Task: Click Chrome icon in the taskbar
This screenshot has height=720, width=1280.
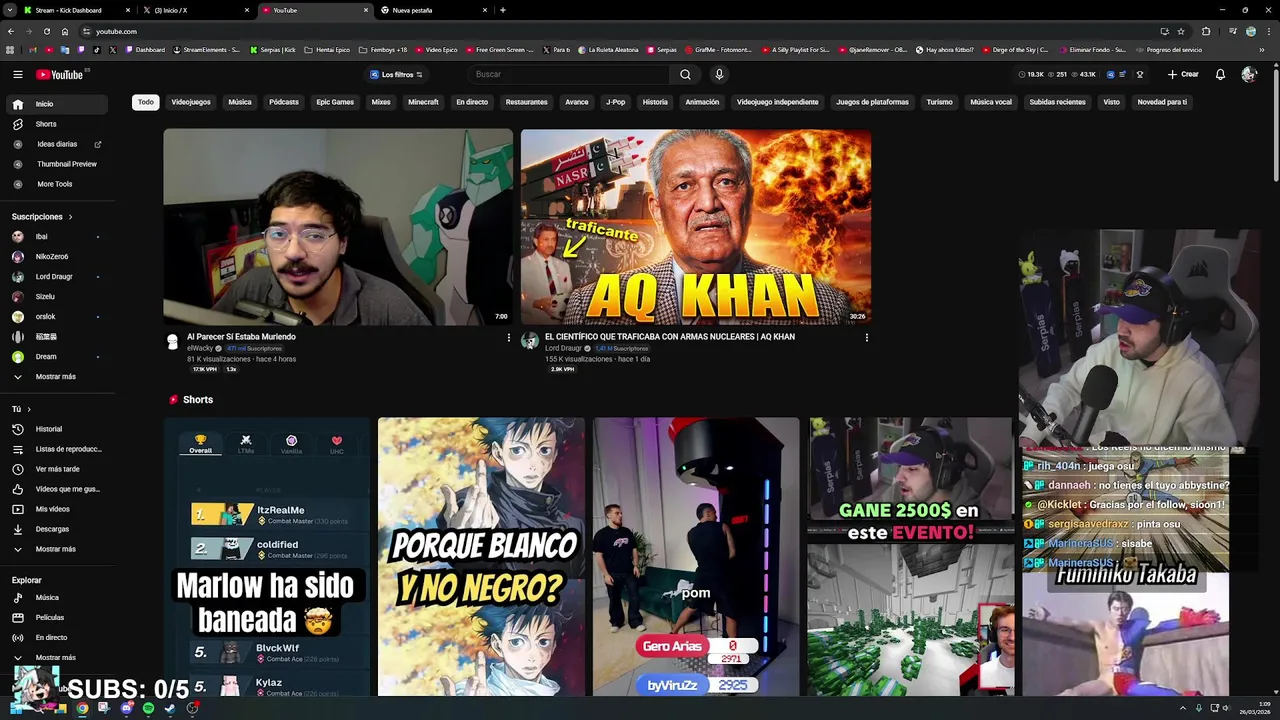Action: point(82,708)
